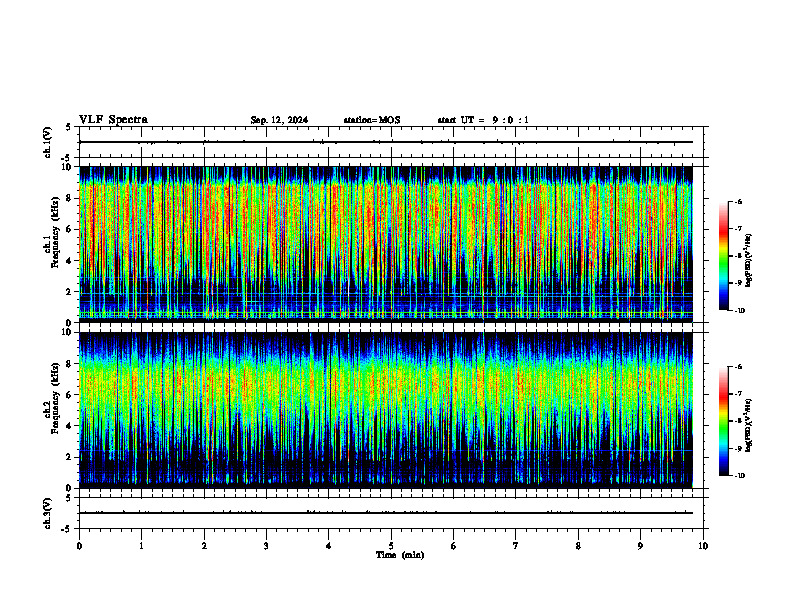Click the "10" kHz tick on ch.1 frequency axis
The height and width of the screenshot is (612, 792).
67,167
